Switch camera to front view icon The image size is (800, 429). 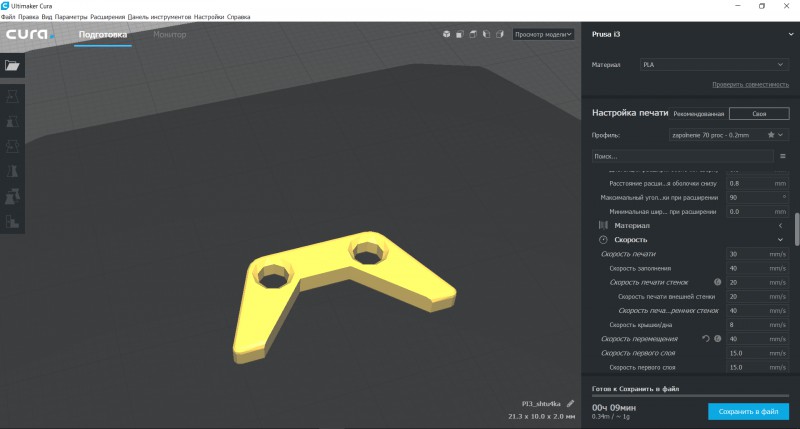click(x=460, y=34)
